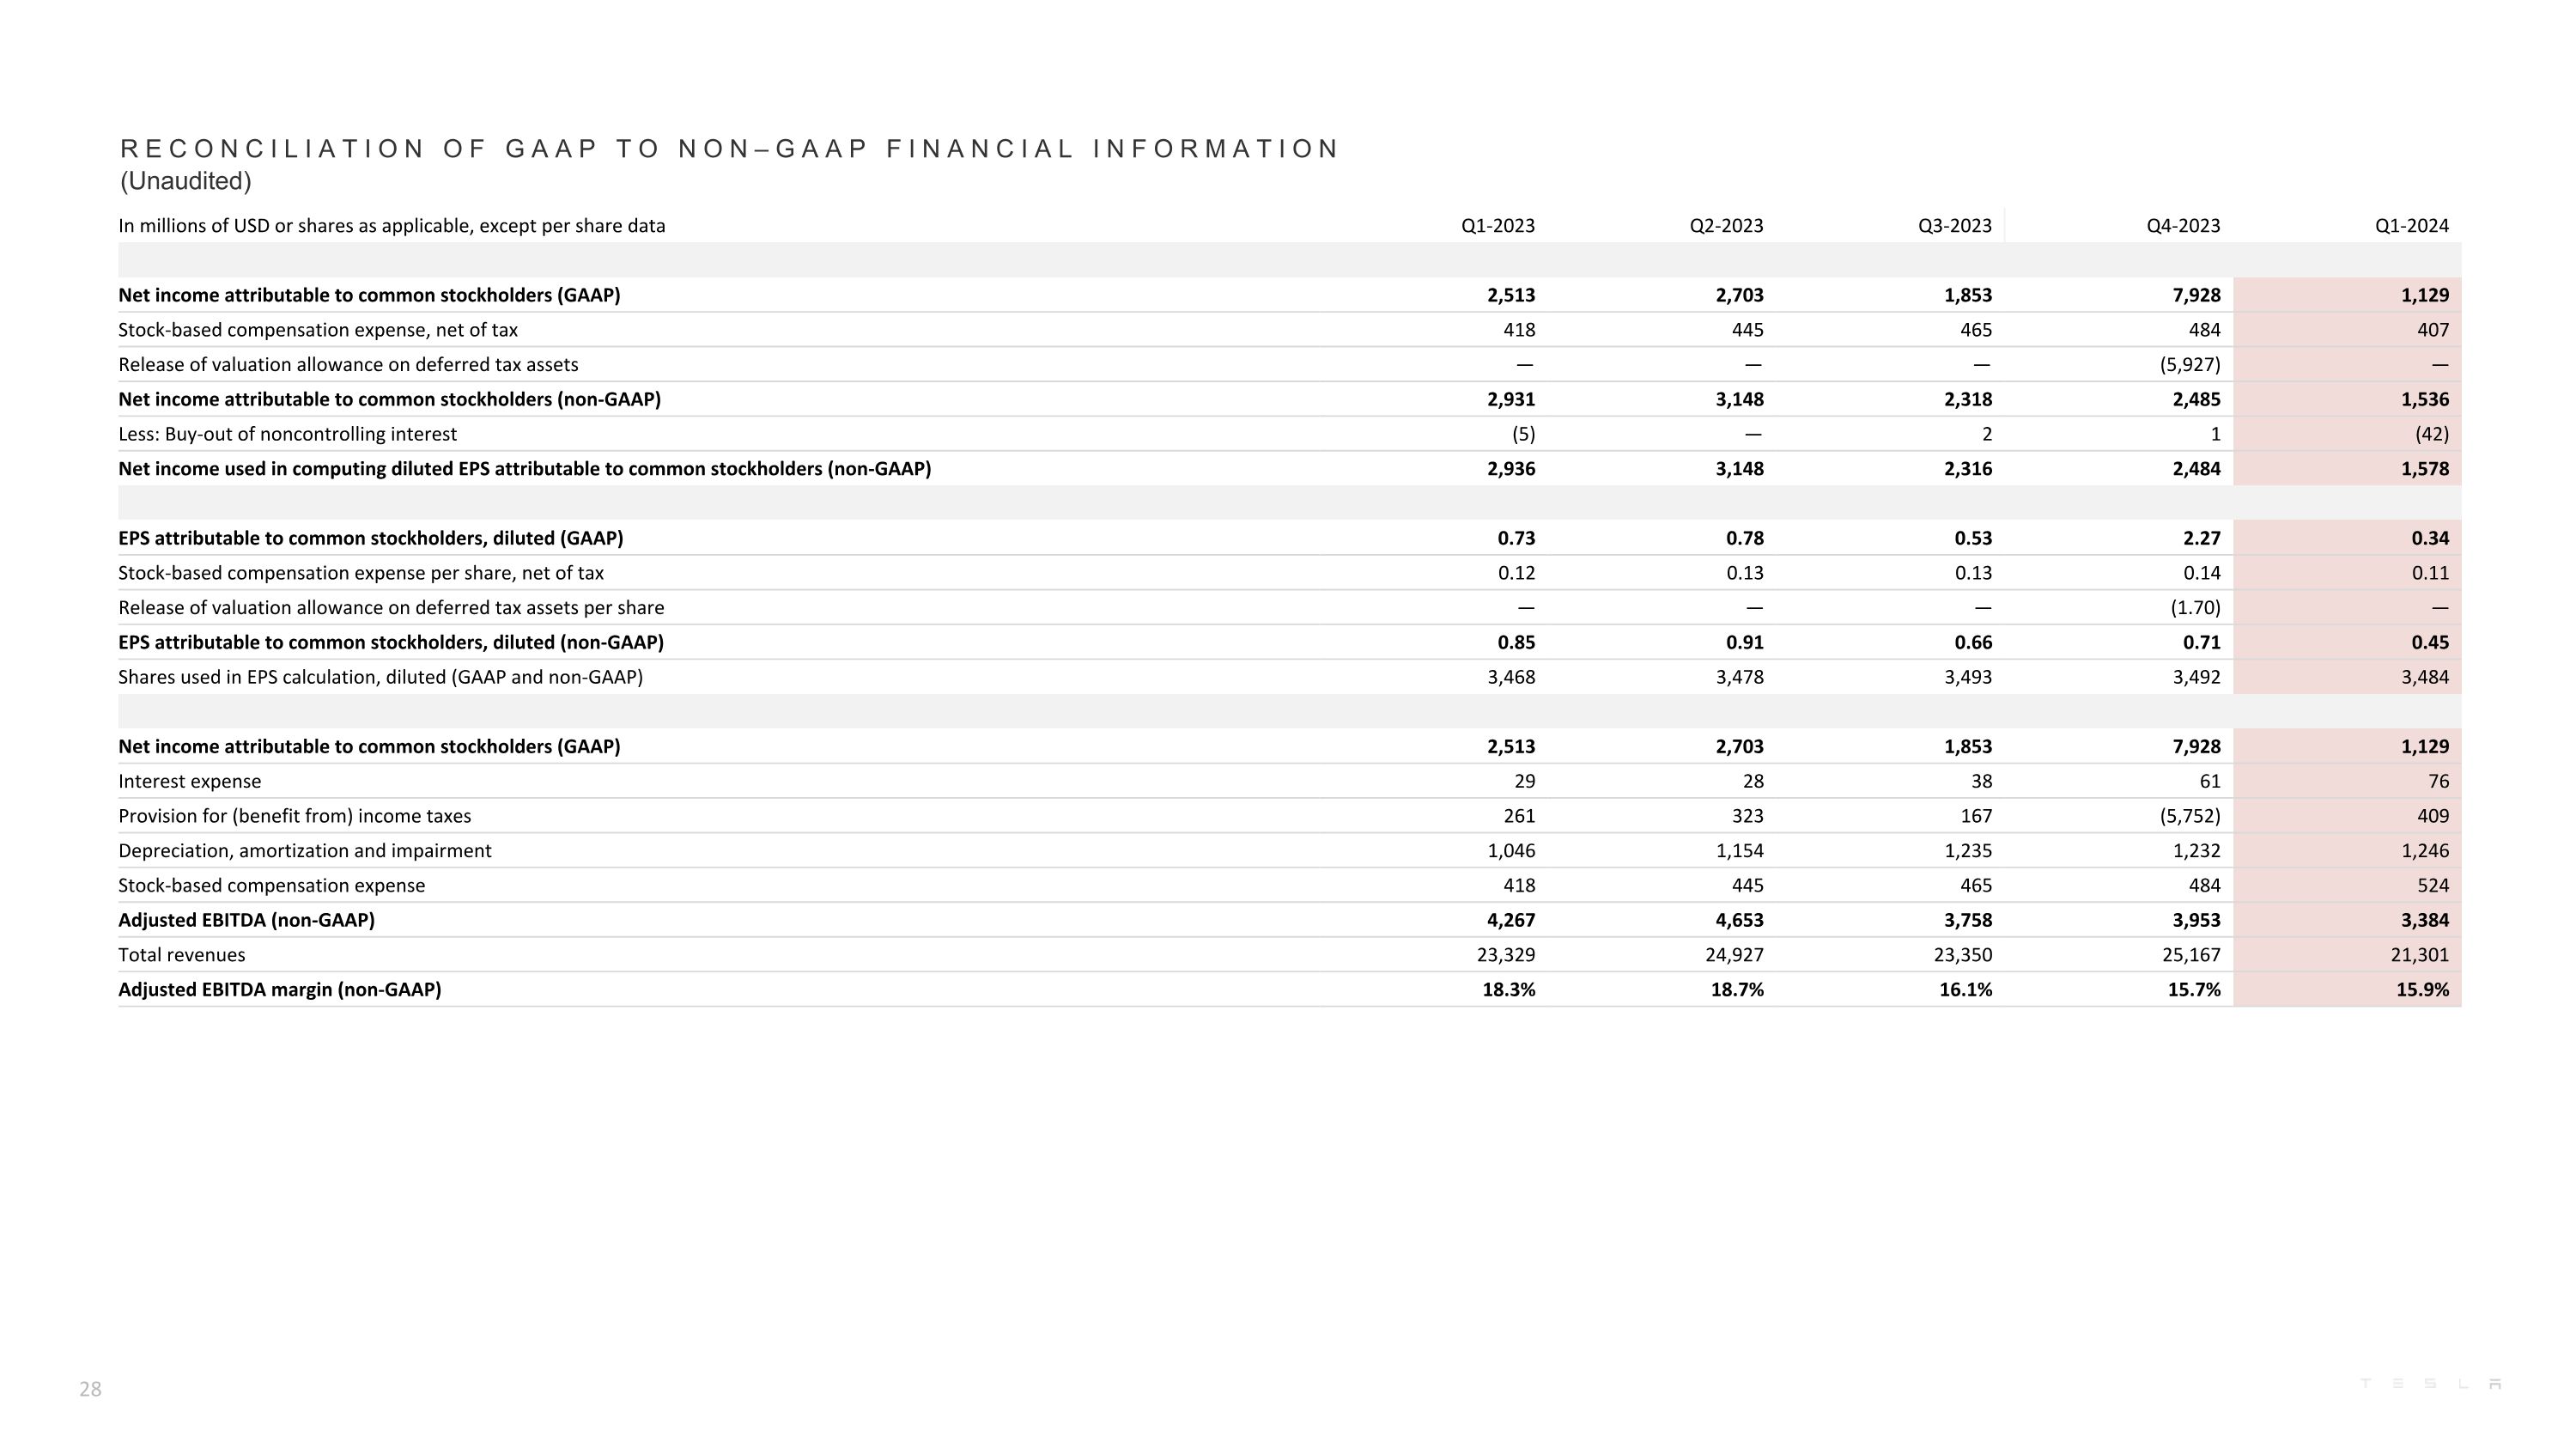Click the slide title about GAAP reconciliation
Image resolution: width=2576 pixels, height=1449 pixels.
(729, 149)
